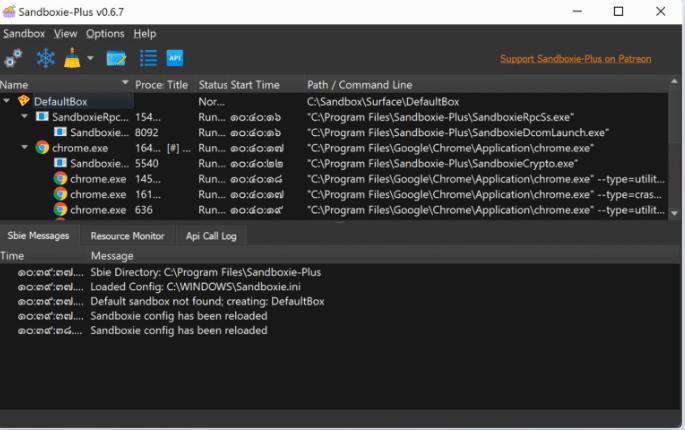Collapse the parent chrome.exe process node
Viewport: 685px width, 430px height.
point(24,147)
